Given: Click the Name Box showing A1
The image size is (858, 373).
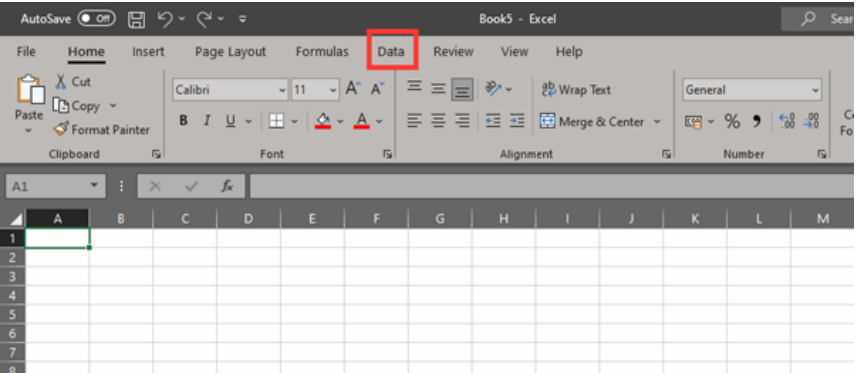Looking at the screenshot, I should point(55,186).
